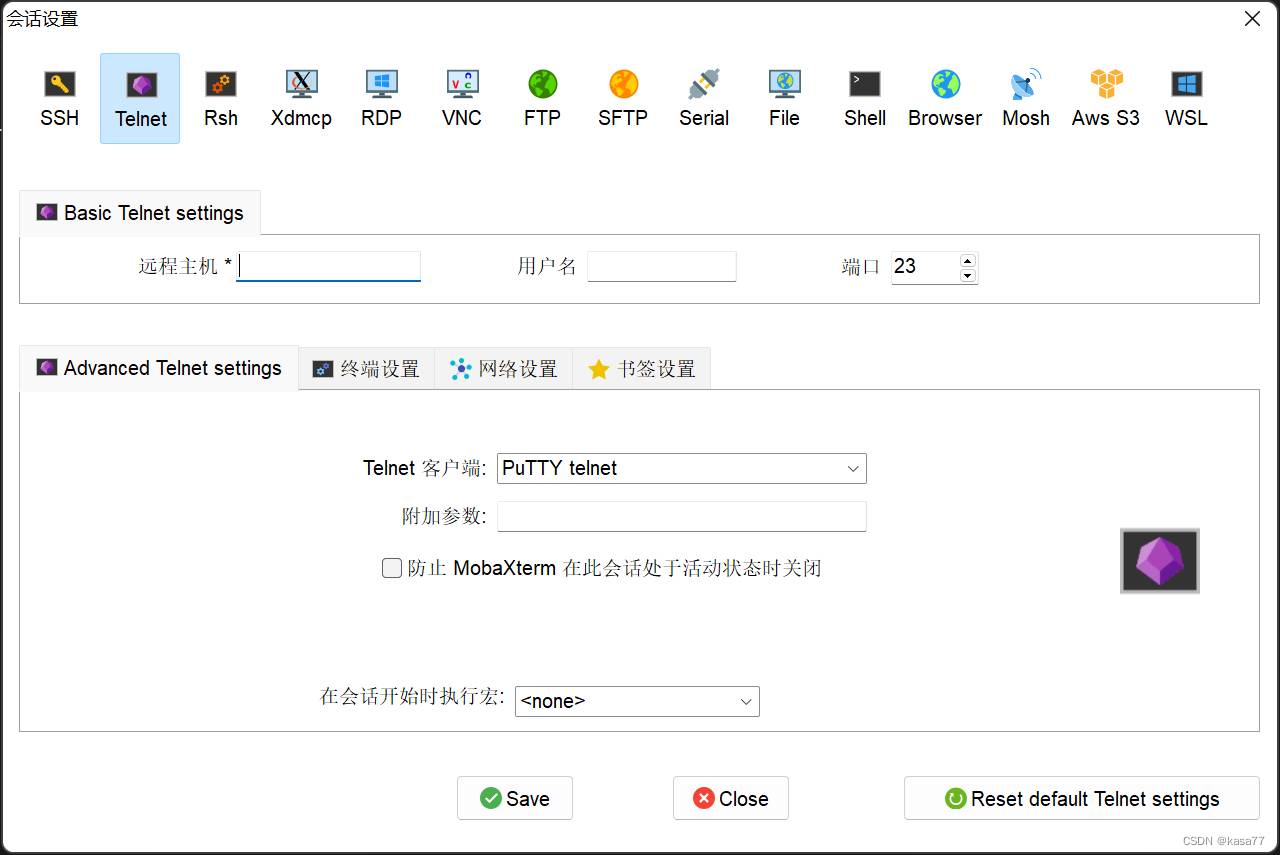Toggle 防止 MobaXterm 关闭 checkbox
1280x855 pixels.
pyautogui.click(x=392, y=568)
